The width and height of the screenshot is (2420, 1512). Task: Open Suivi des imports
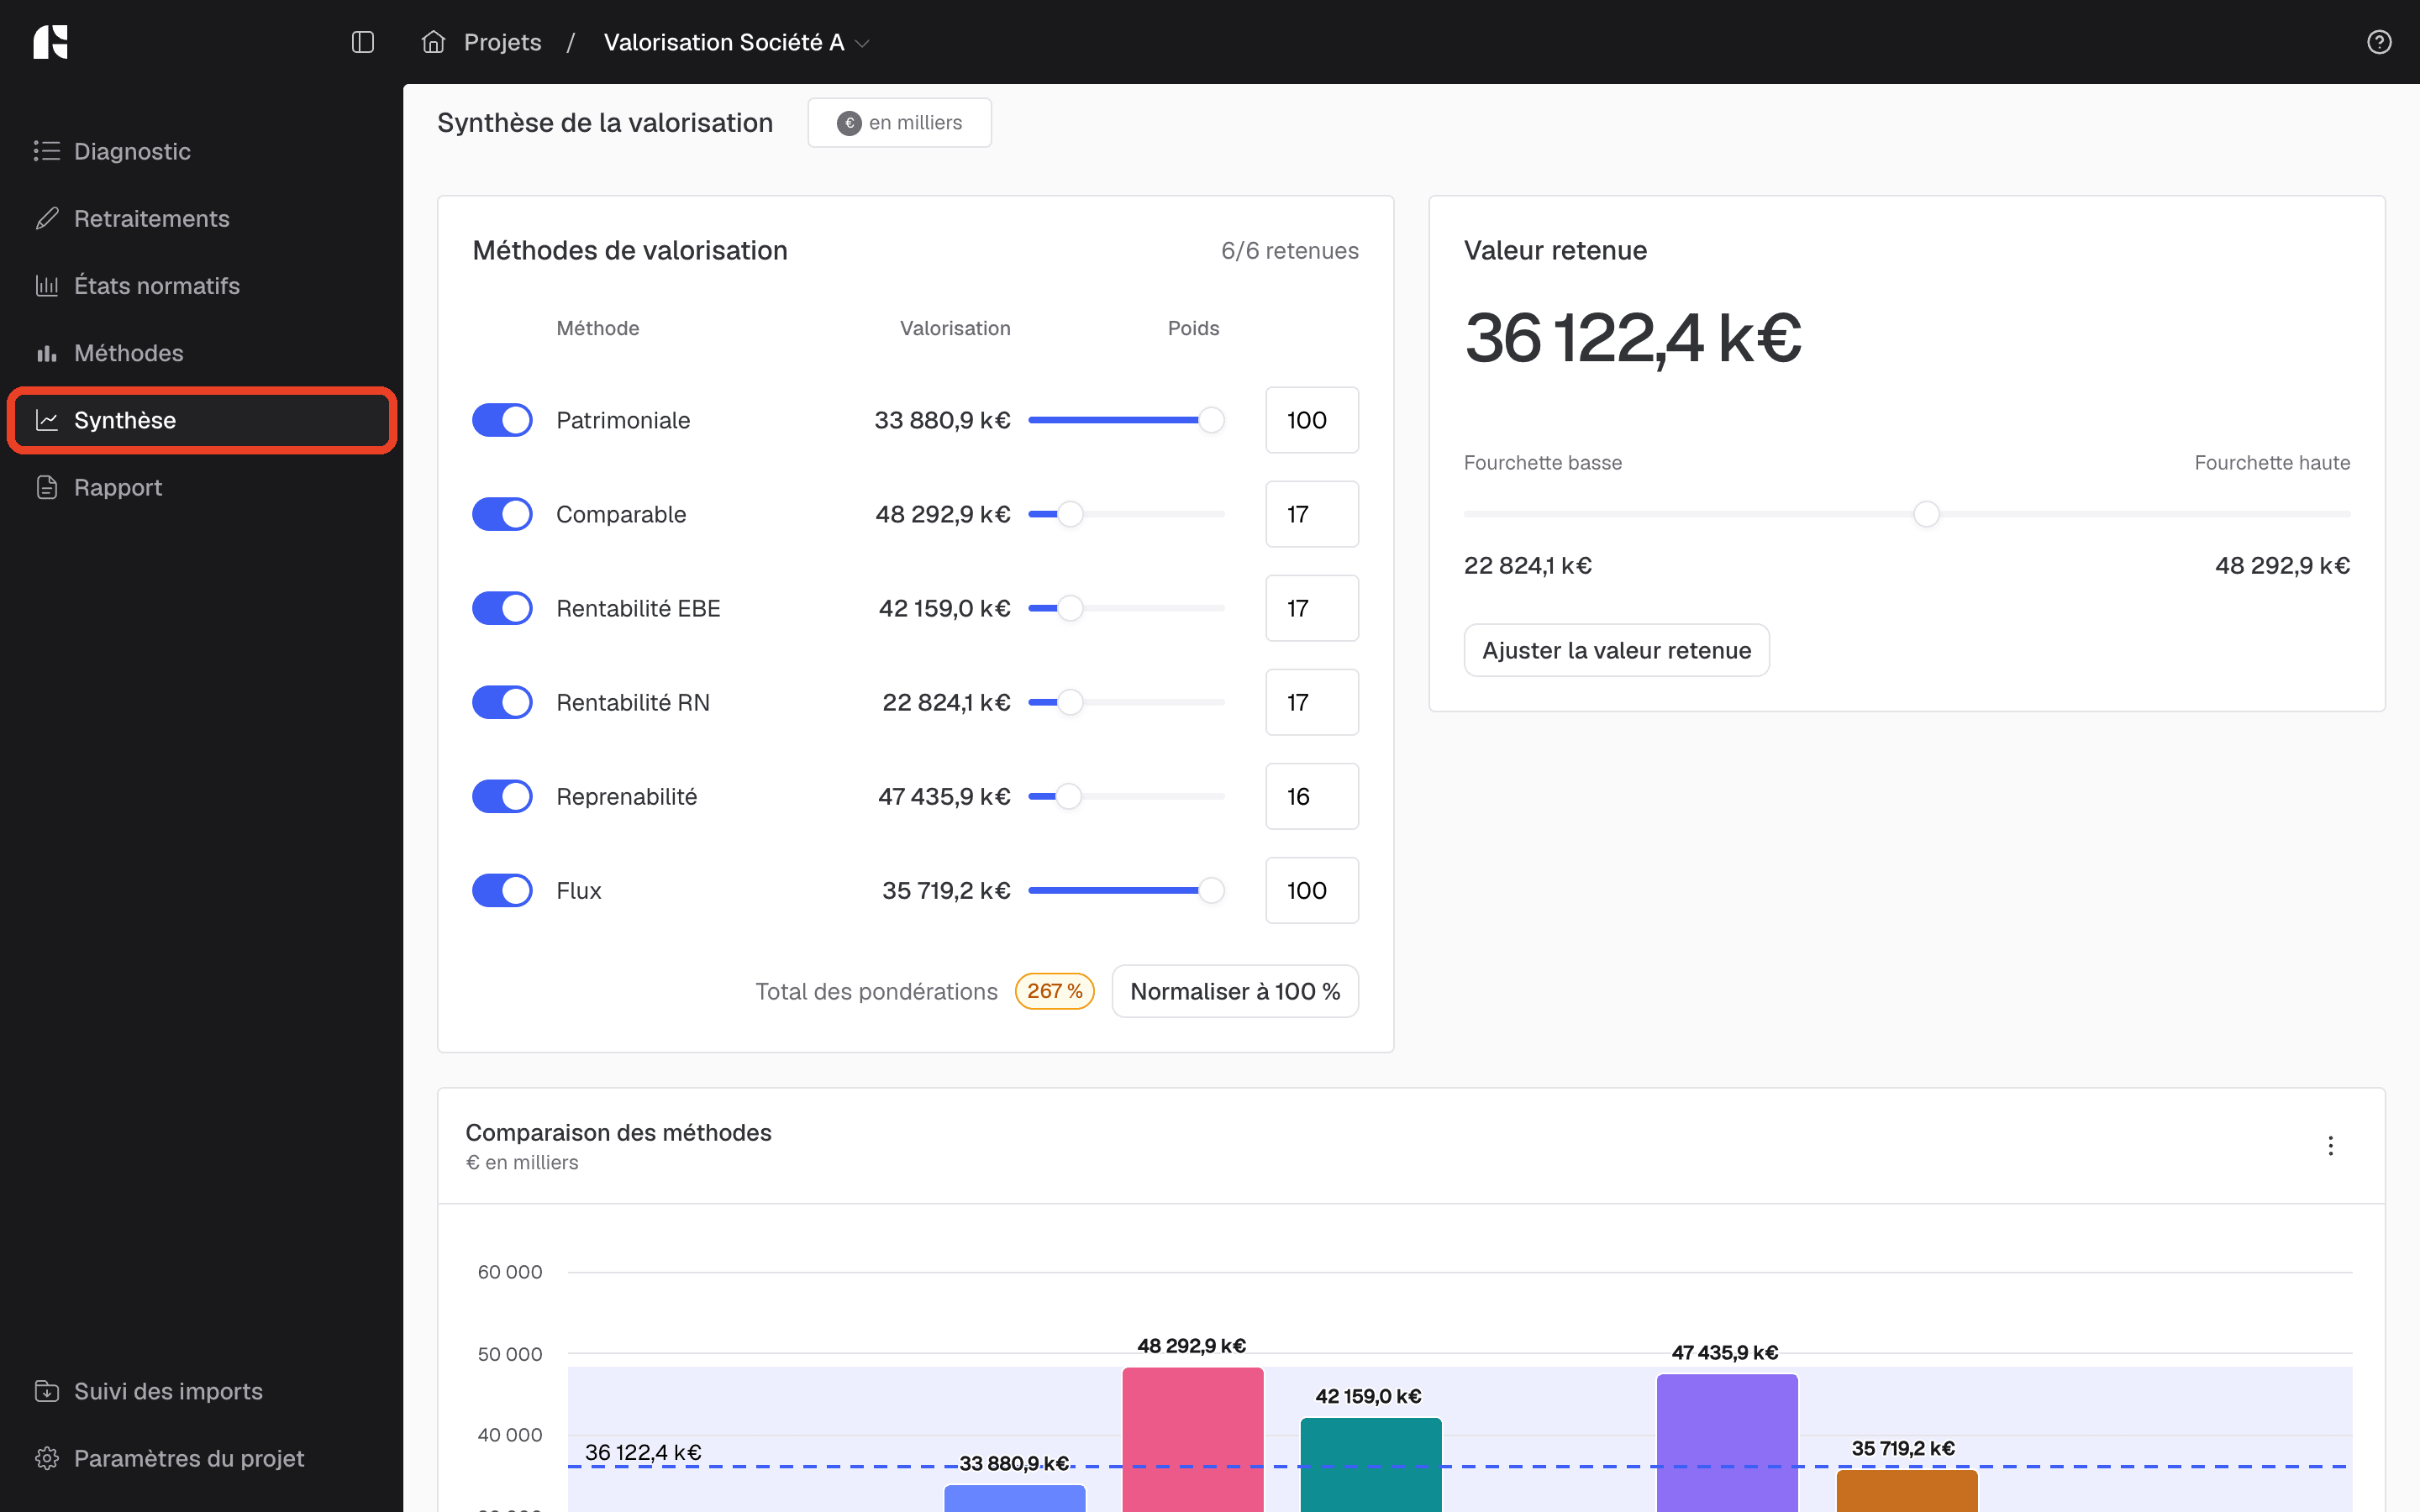point(202,1391)
